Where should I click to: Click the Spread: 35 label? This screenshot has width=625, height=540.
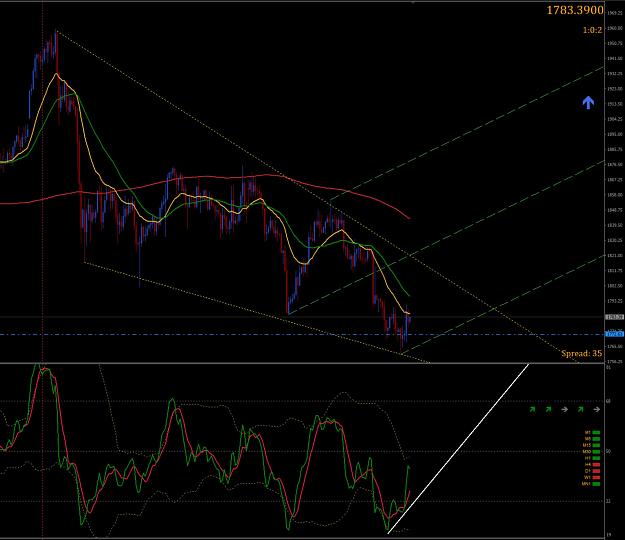click(582, 353)
